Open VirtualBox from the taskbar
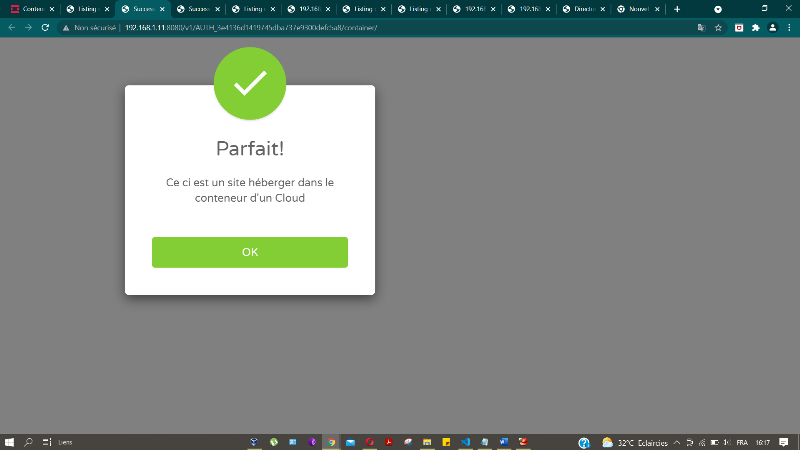Screen dimensions: 800x450 [254, 442]
